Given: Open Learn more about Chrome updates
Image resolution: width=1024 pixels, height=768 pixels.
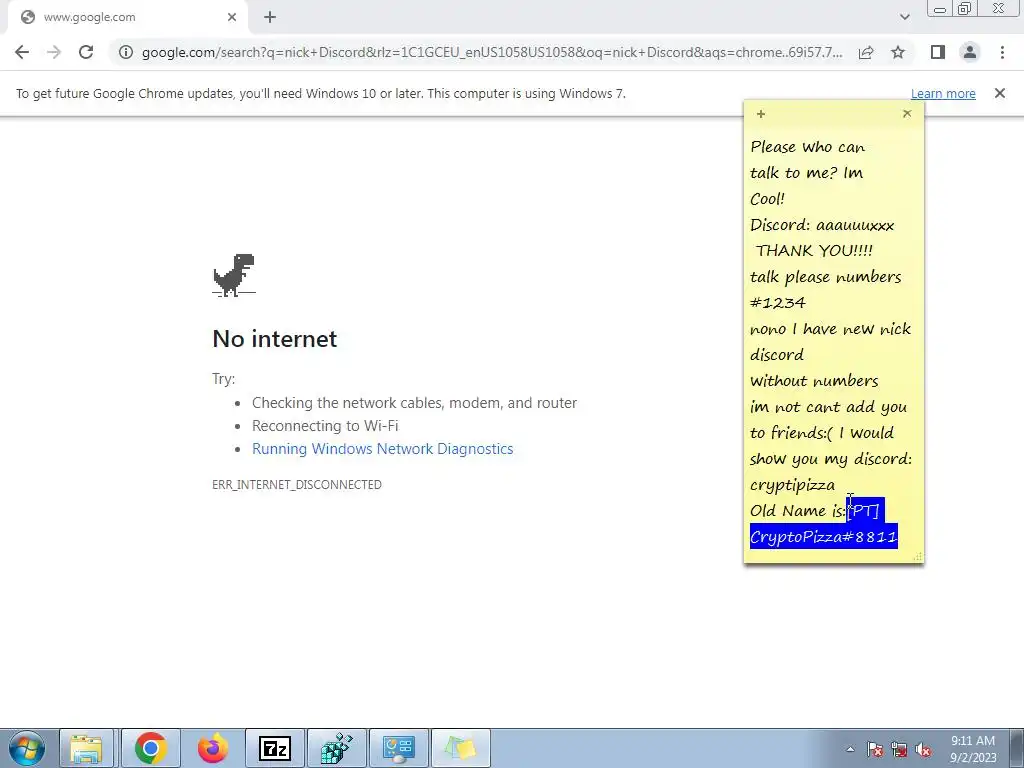Looking at the screenshot, I should tap(943, 93).
